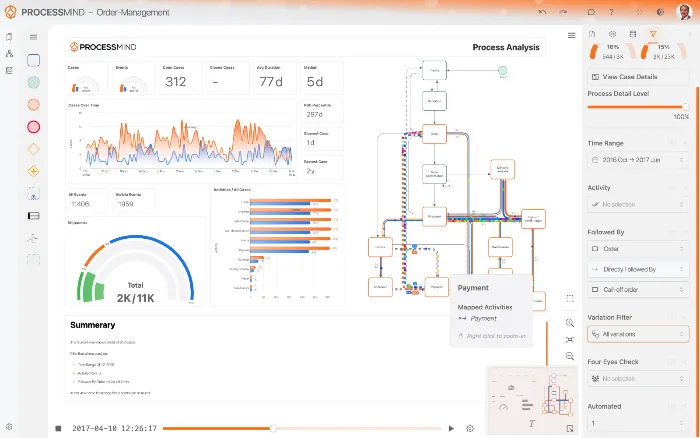The image size is (700, 438).
Task: Open the comments speech bubble icon
Action: click(591, 12)
